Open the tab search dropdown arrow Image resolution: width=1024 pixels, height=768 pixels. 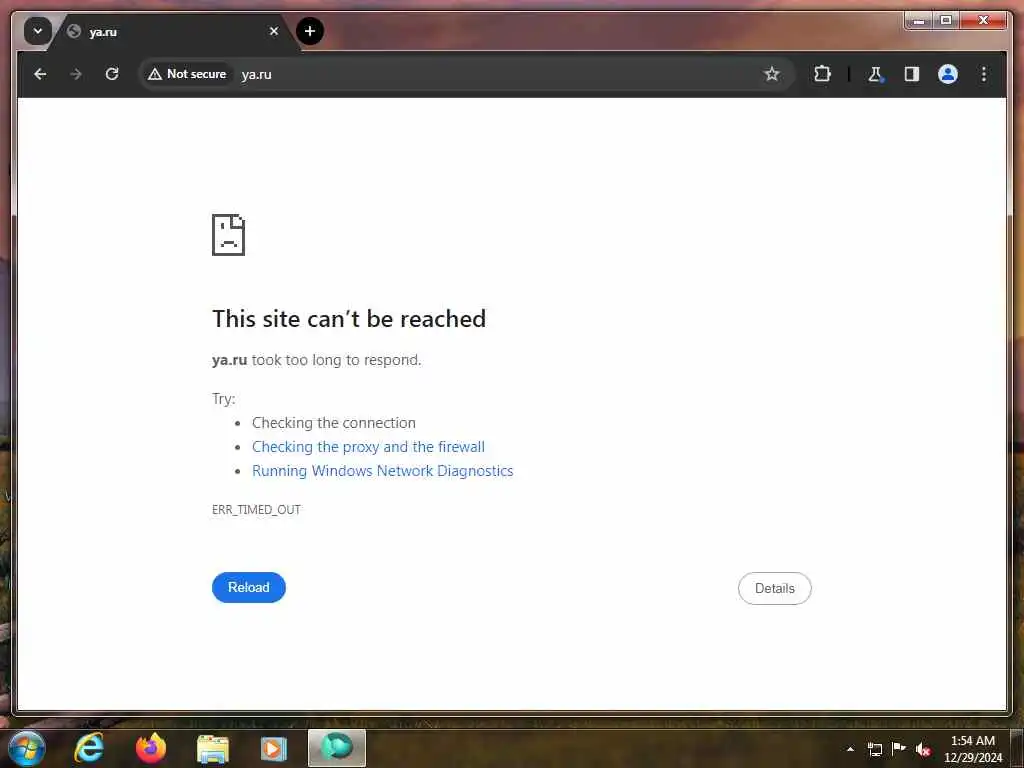coord(37,31)
